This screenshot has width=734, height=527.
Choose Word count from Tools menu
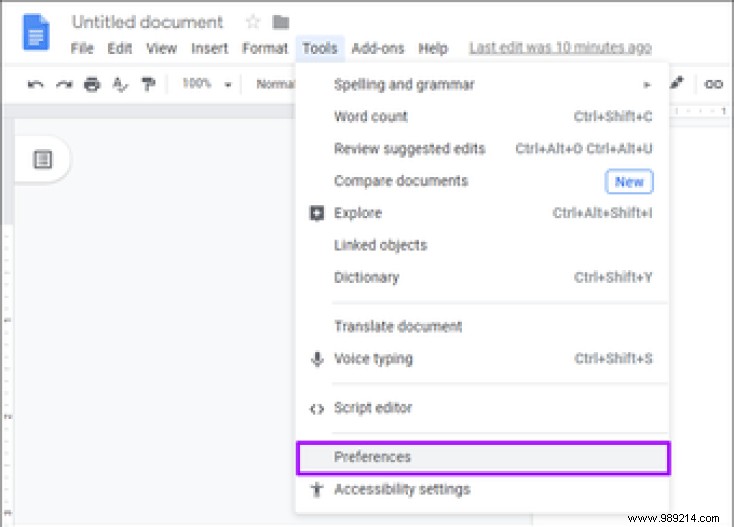[x=483, y=117]
